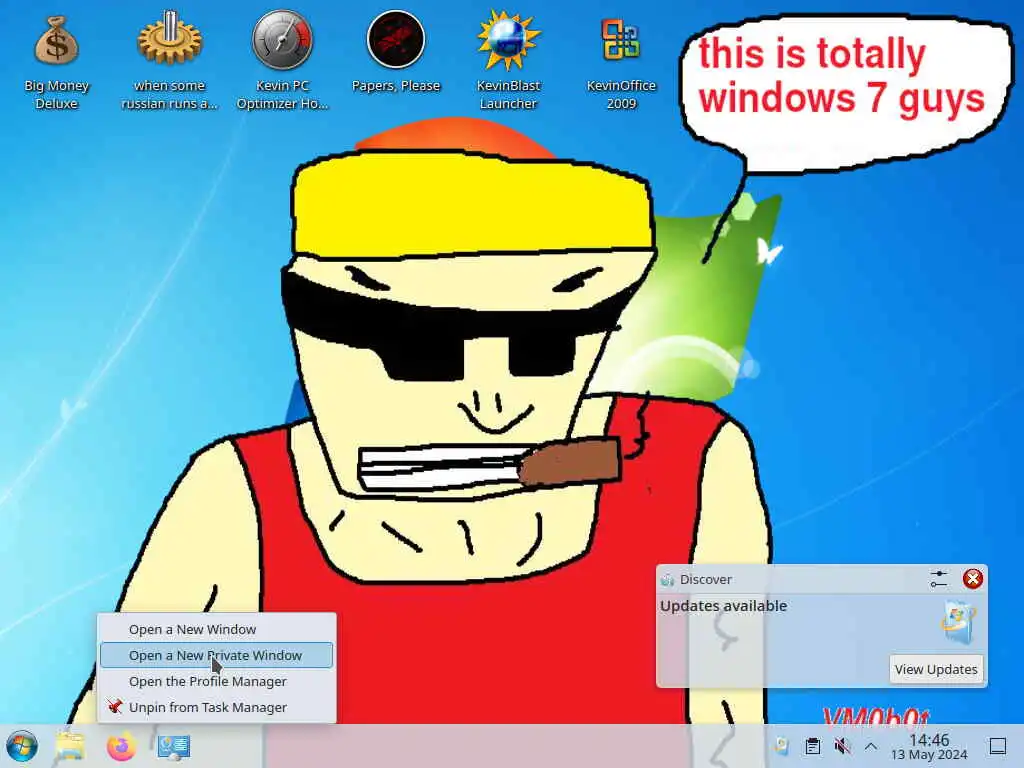
Task: Toggle the muted volume tray icon
Action: 842,746
